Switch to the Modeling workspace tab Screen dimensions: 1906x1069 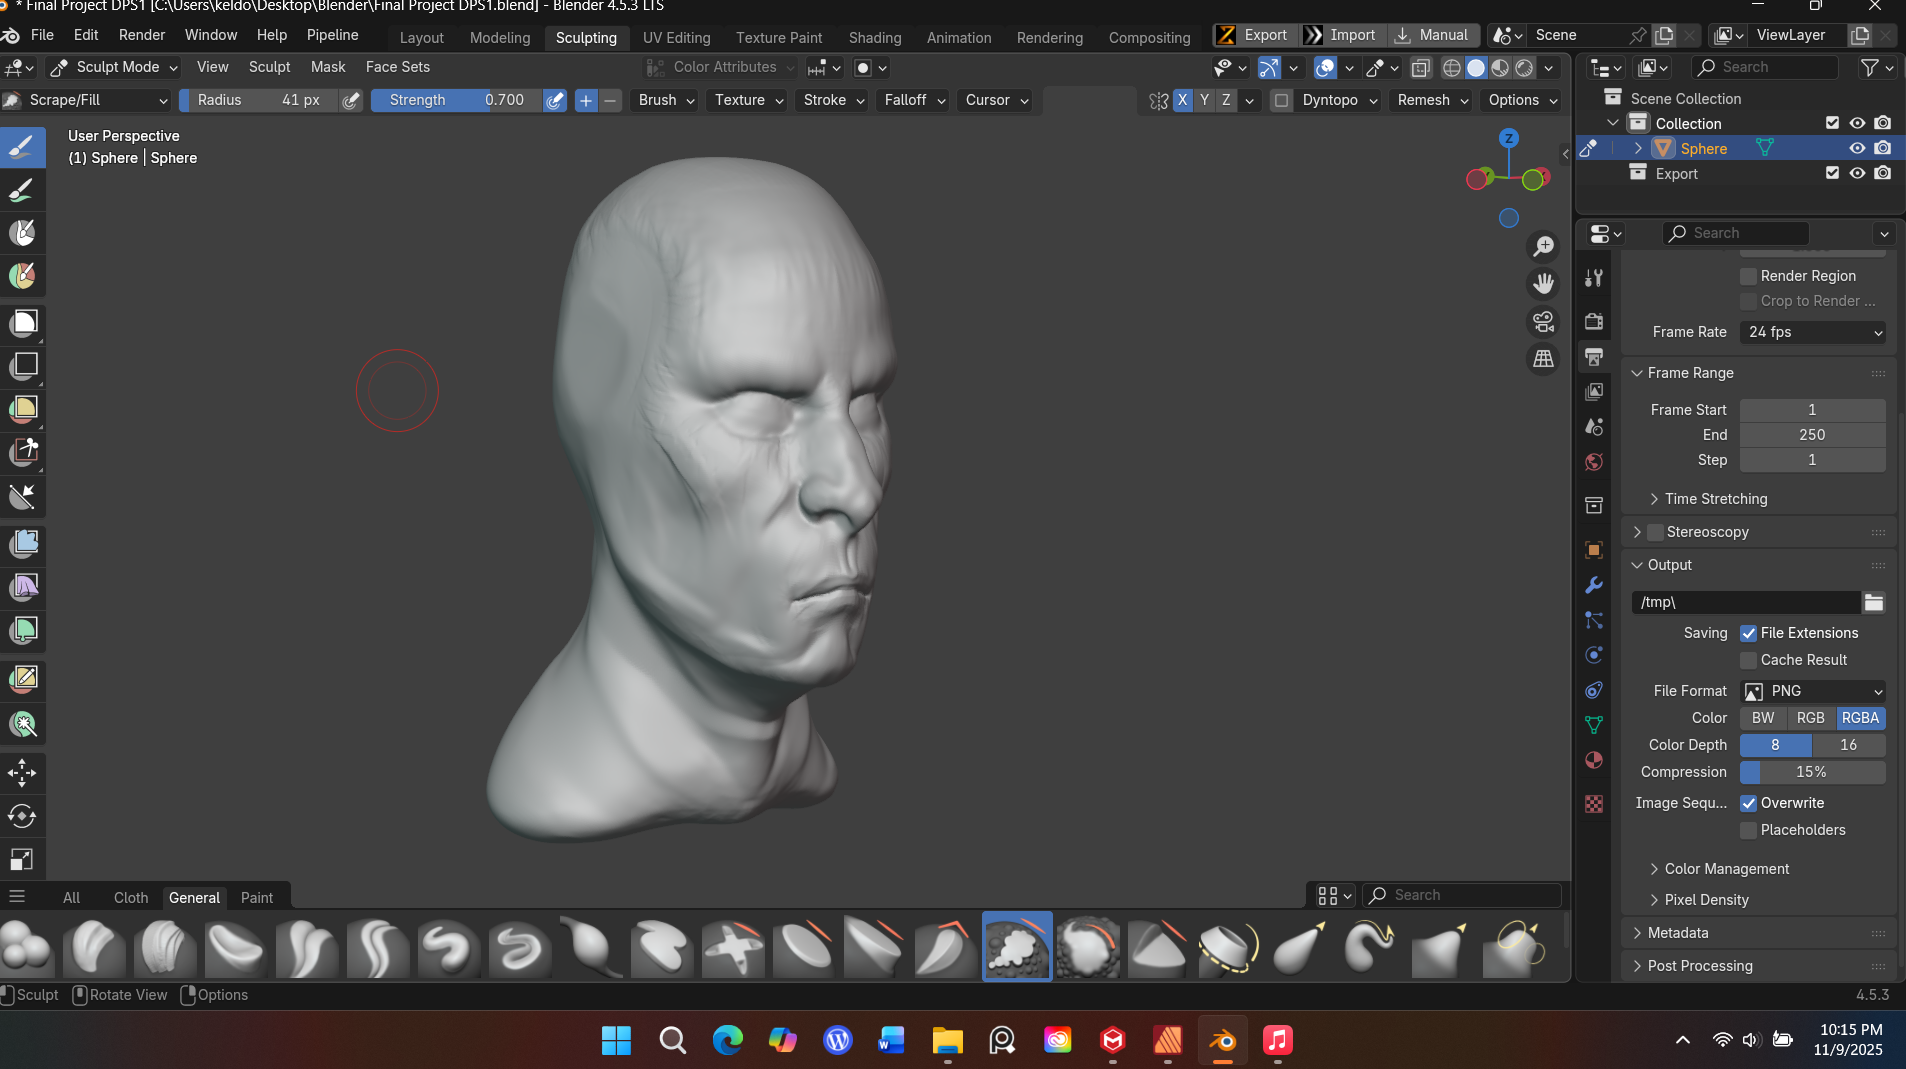pos(500,38)
